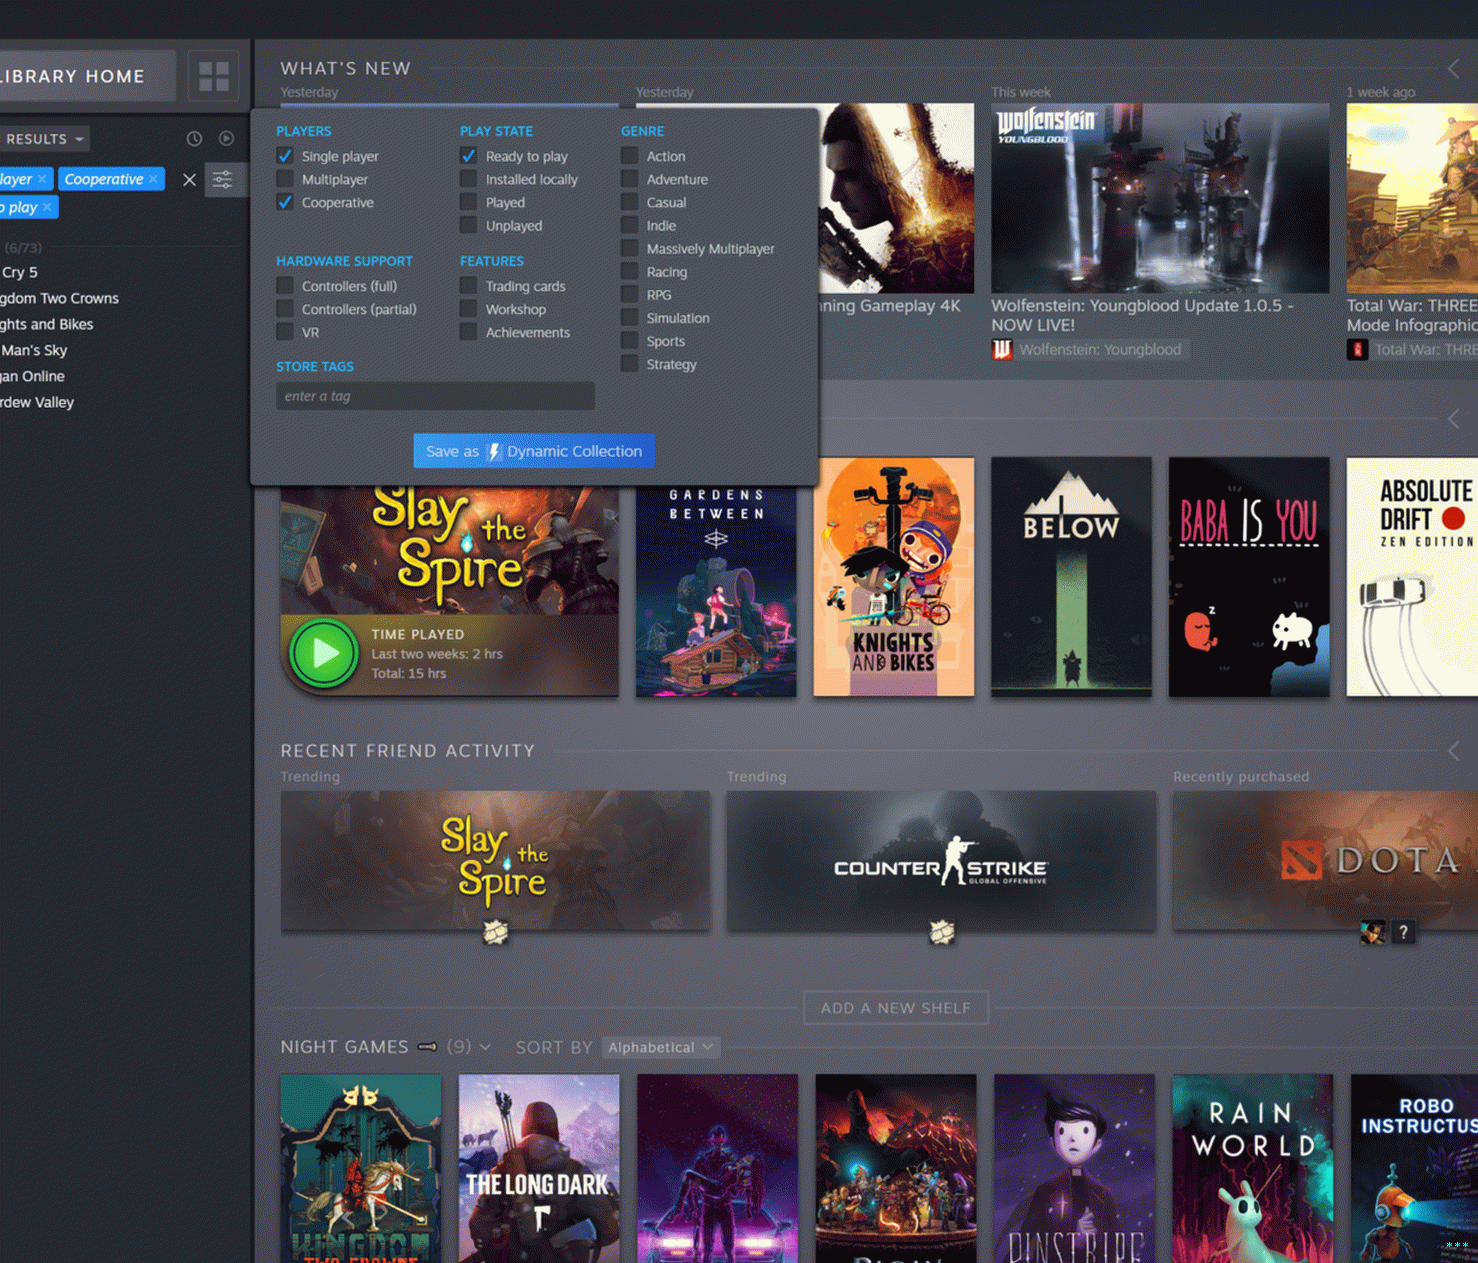Click the clock icon for recent games
1478x1263 pixels.
[194, 139]
